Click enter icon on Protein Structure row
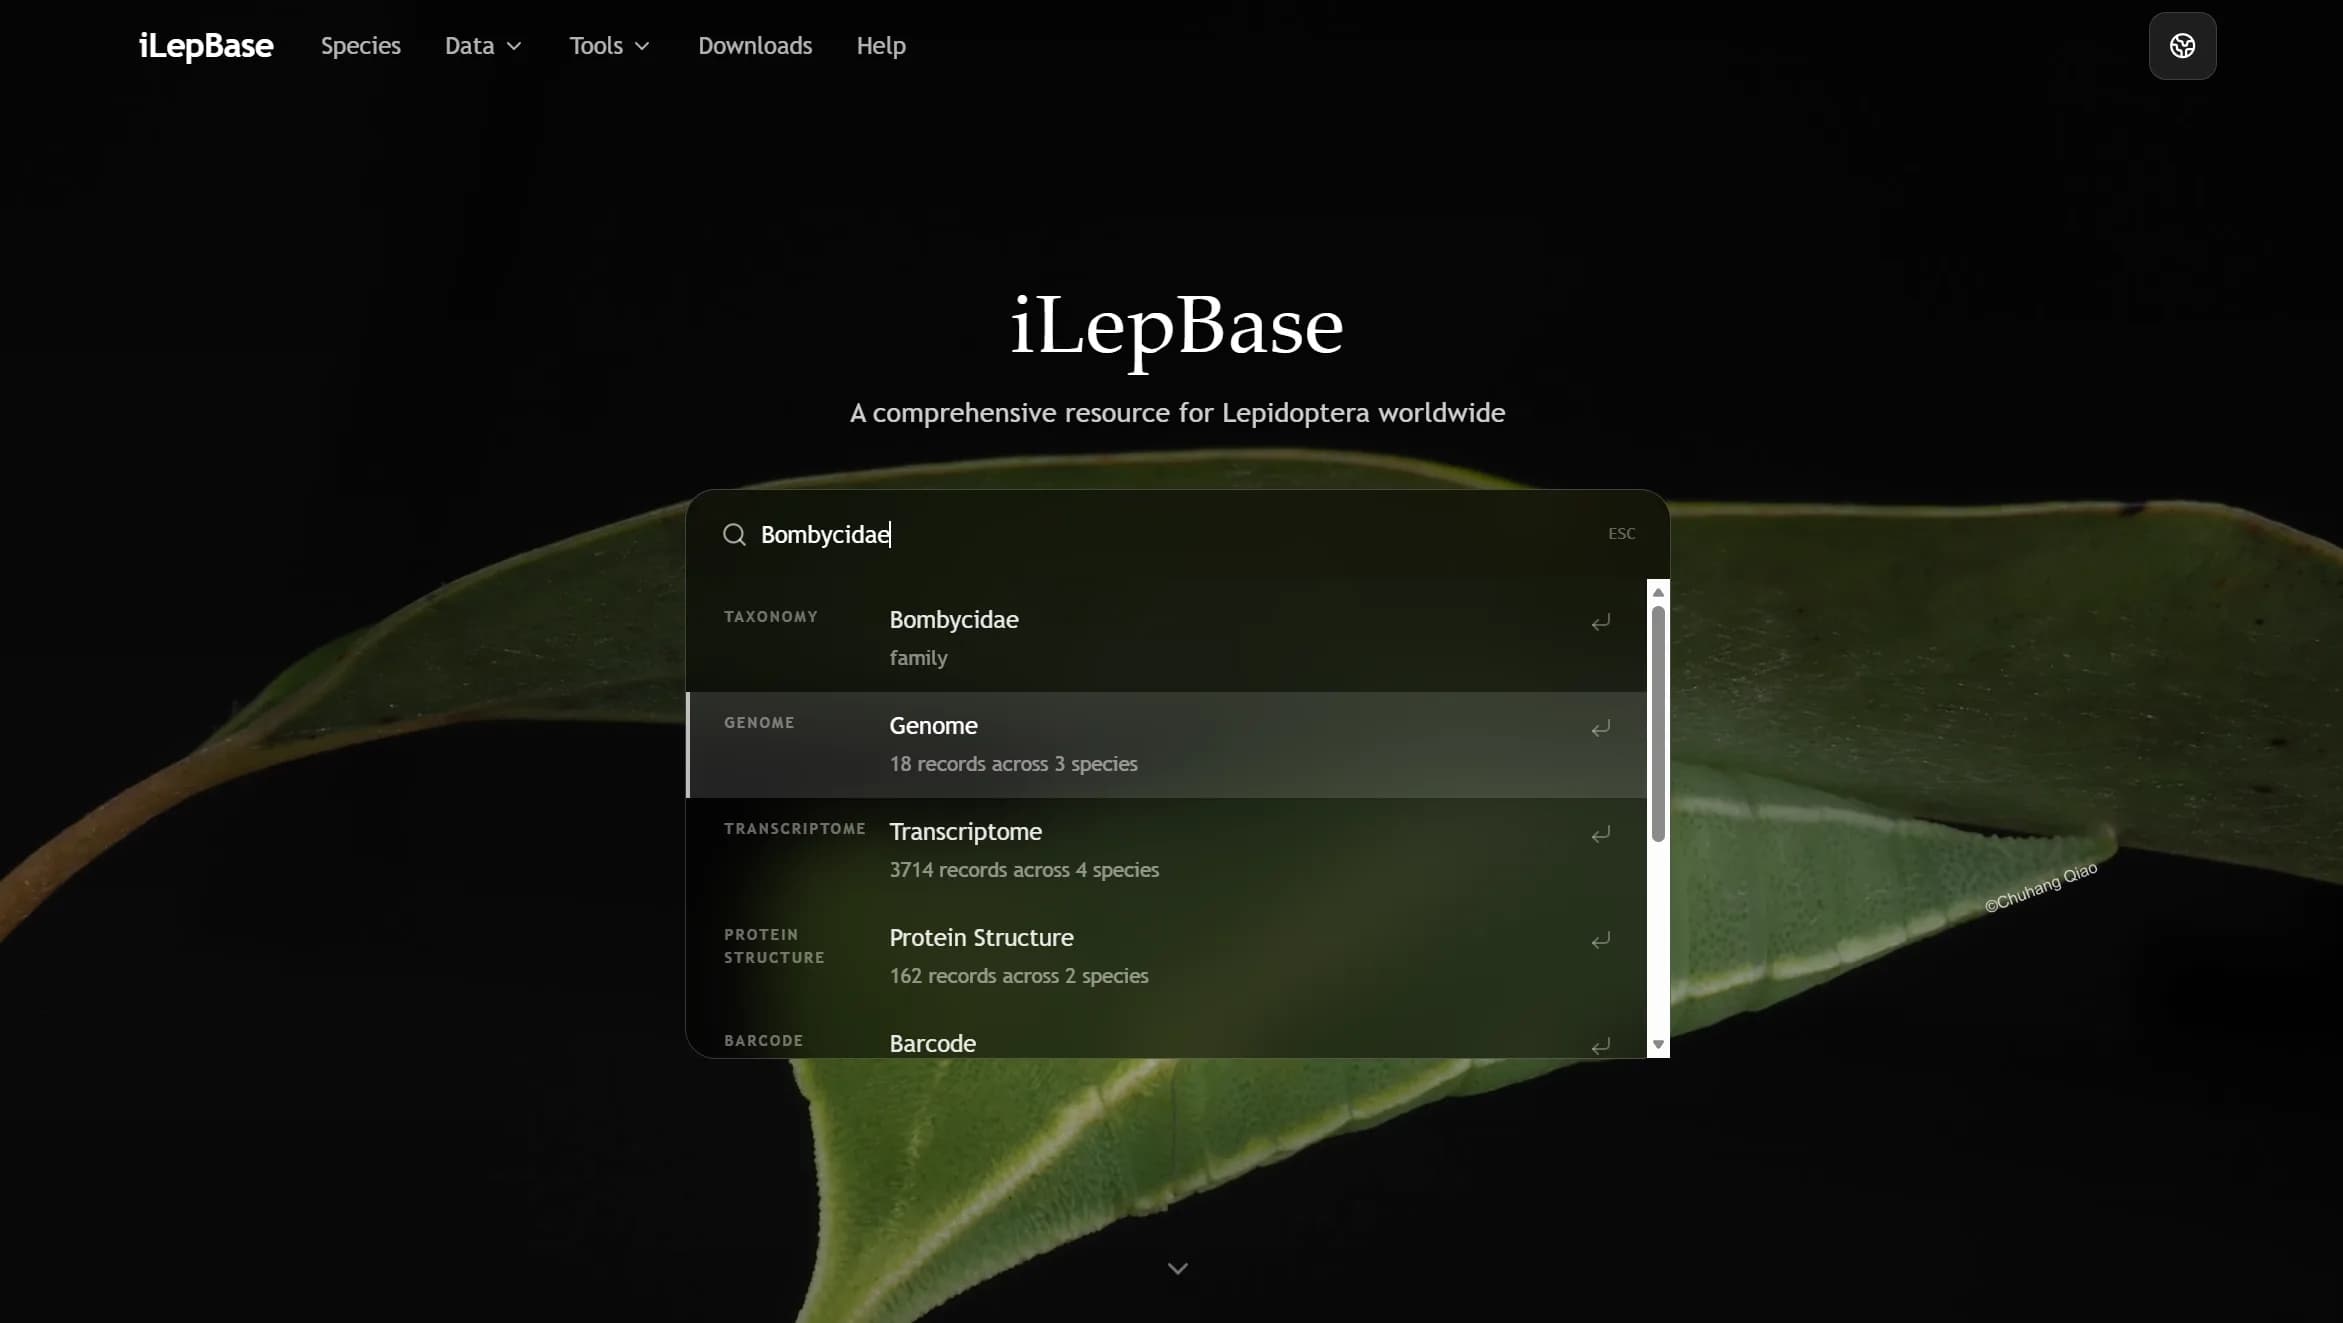 point(1600,940)
